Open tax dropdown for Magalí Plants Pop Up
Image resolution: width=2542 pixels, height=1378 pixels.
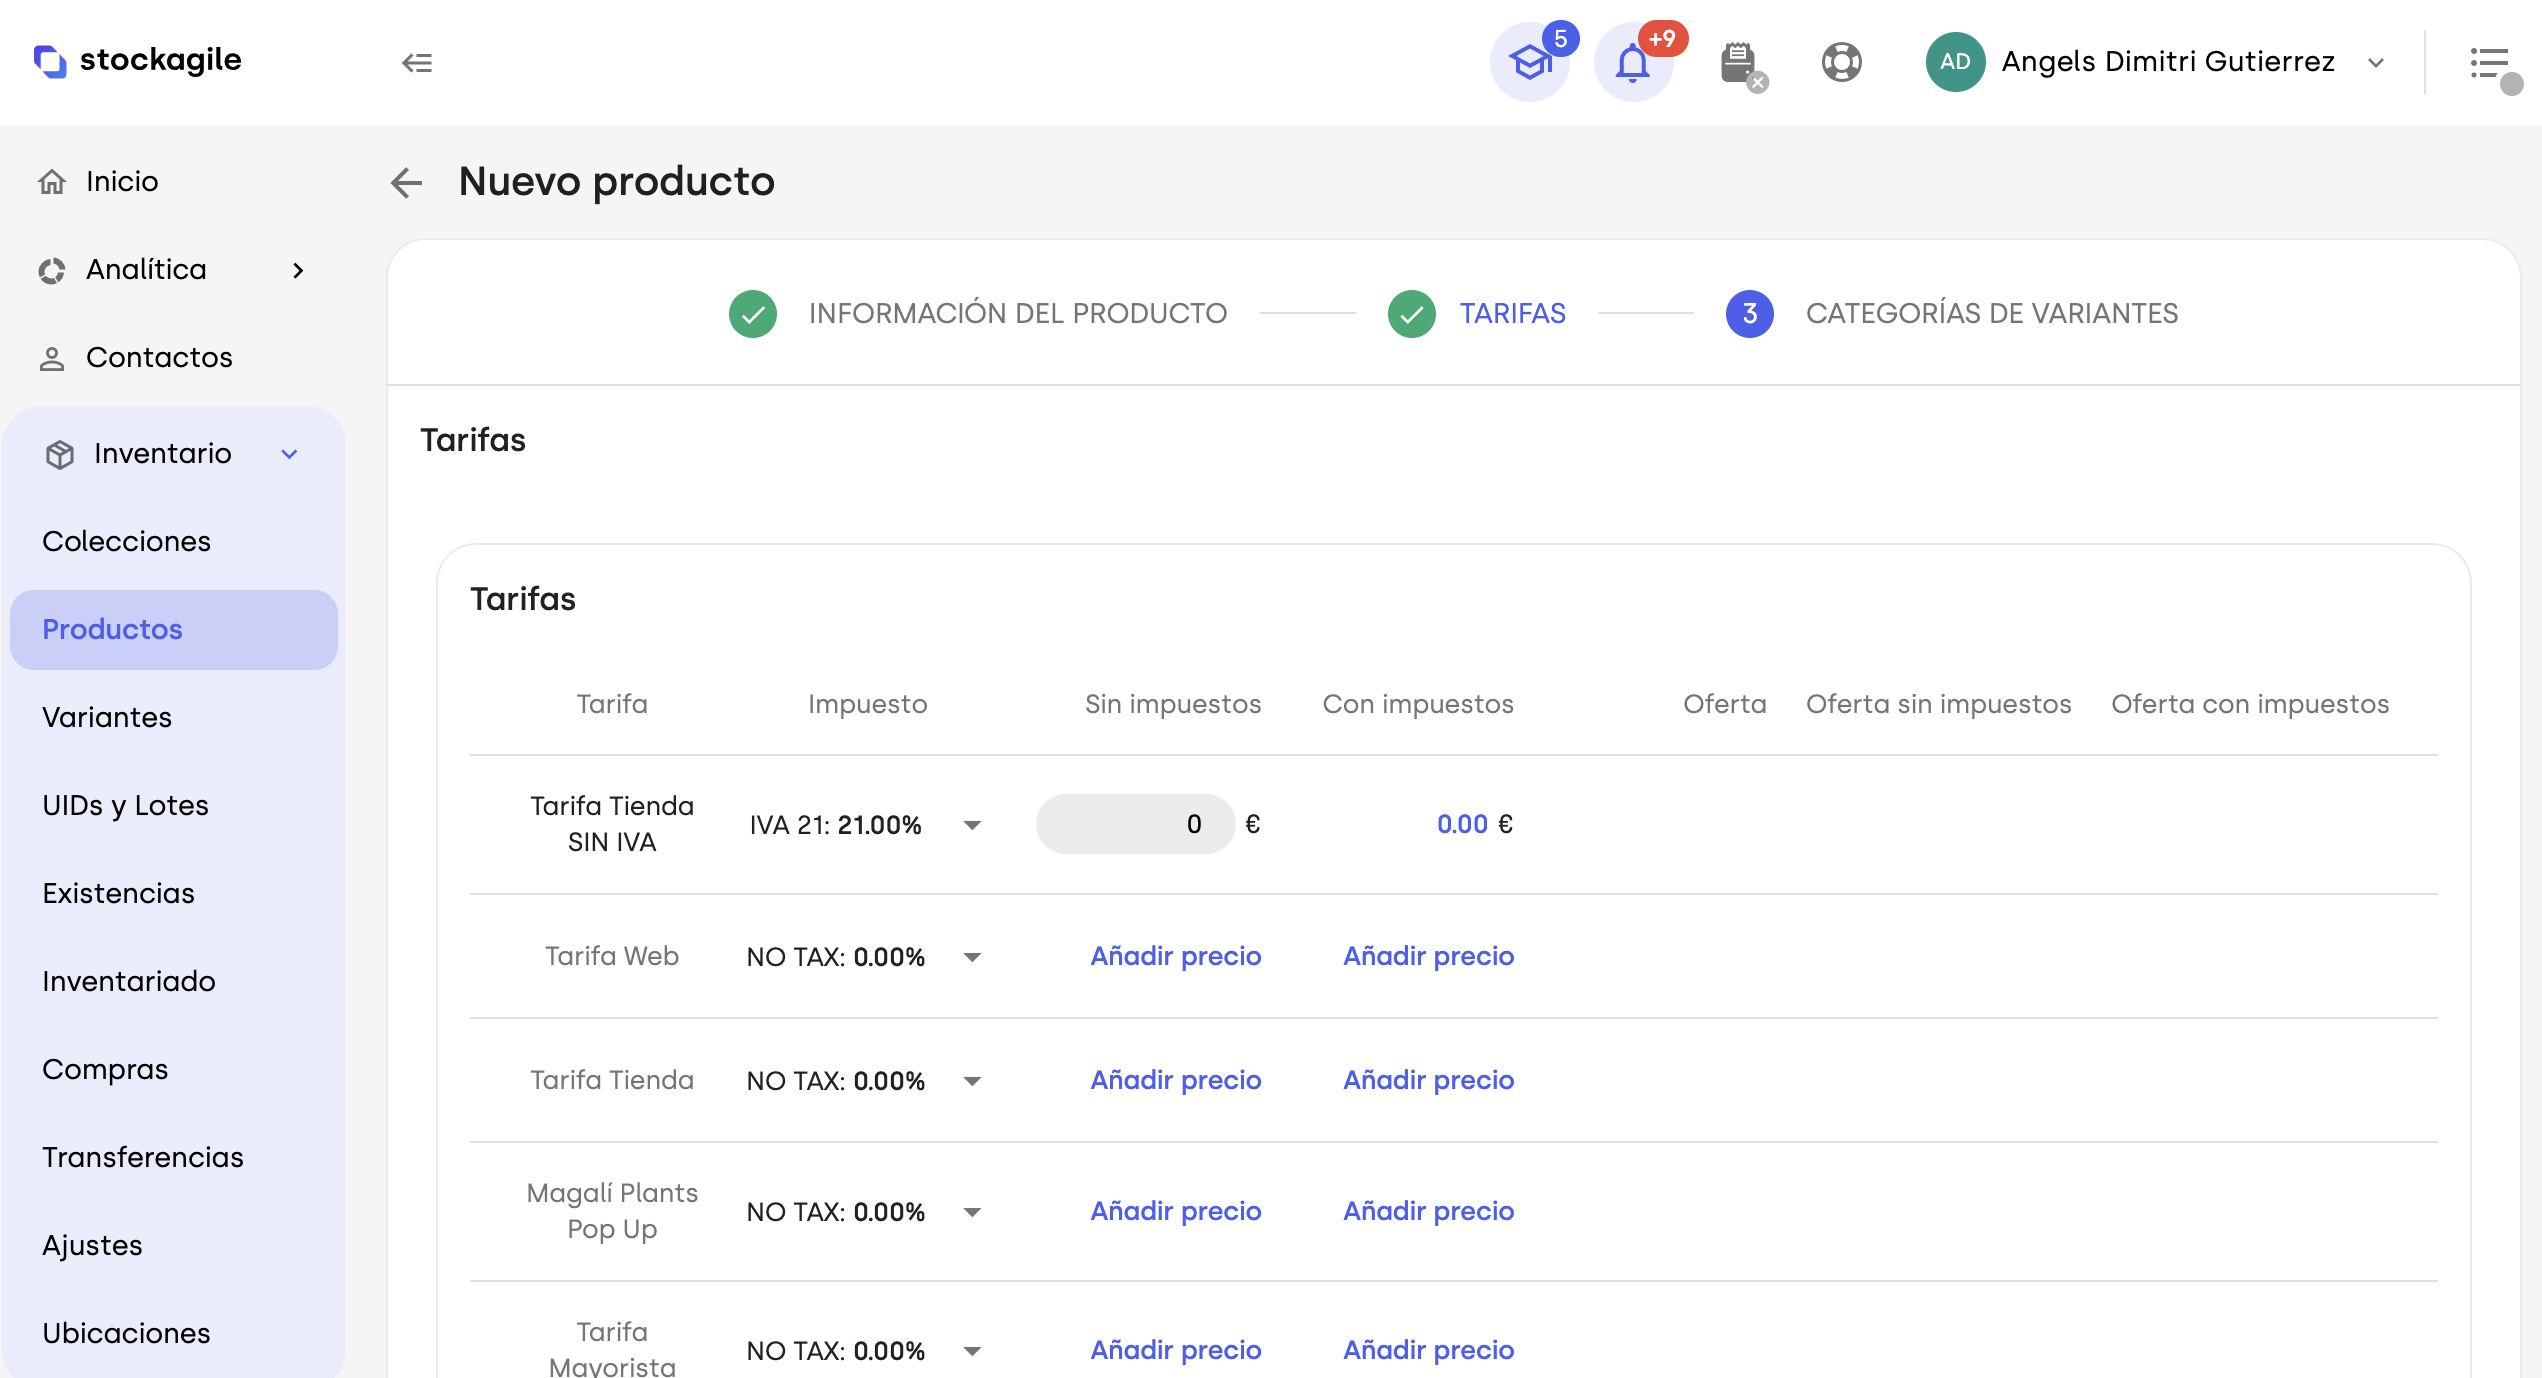[x=972, y=1212]
